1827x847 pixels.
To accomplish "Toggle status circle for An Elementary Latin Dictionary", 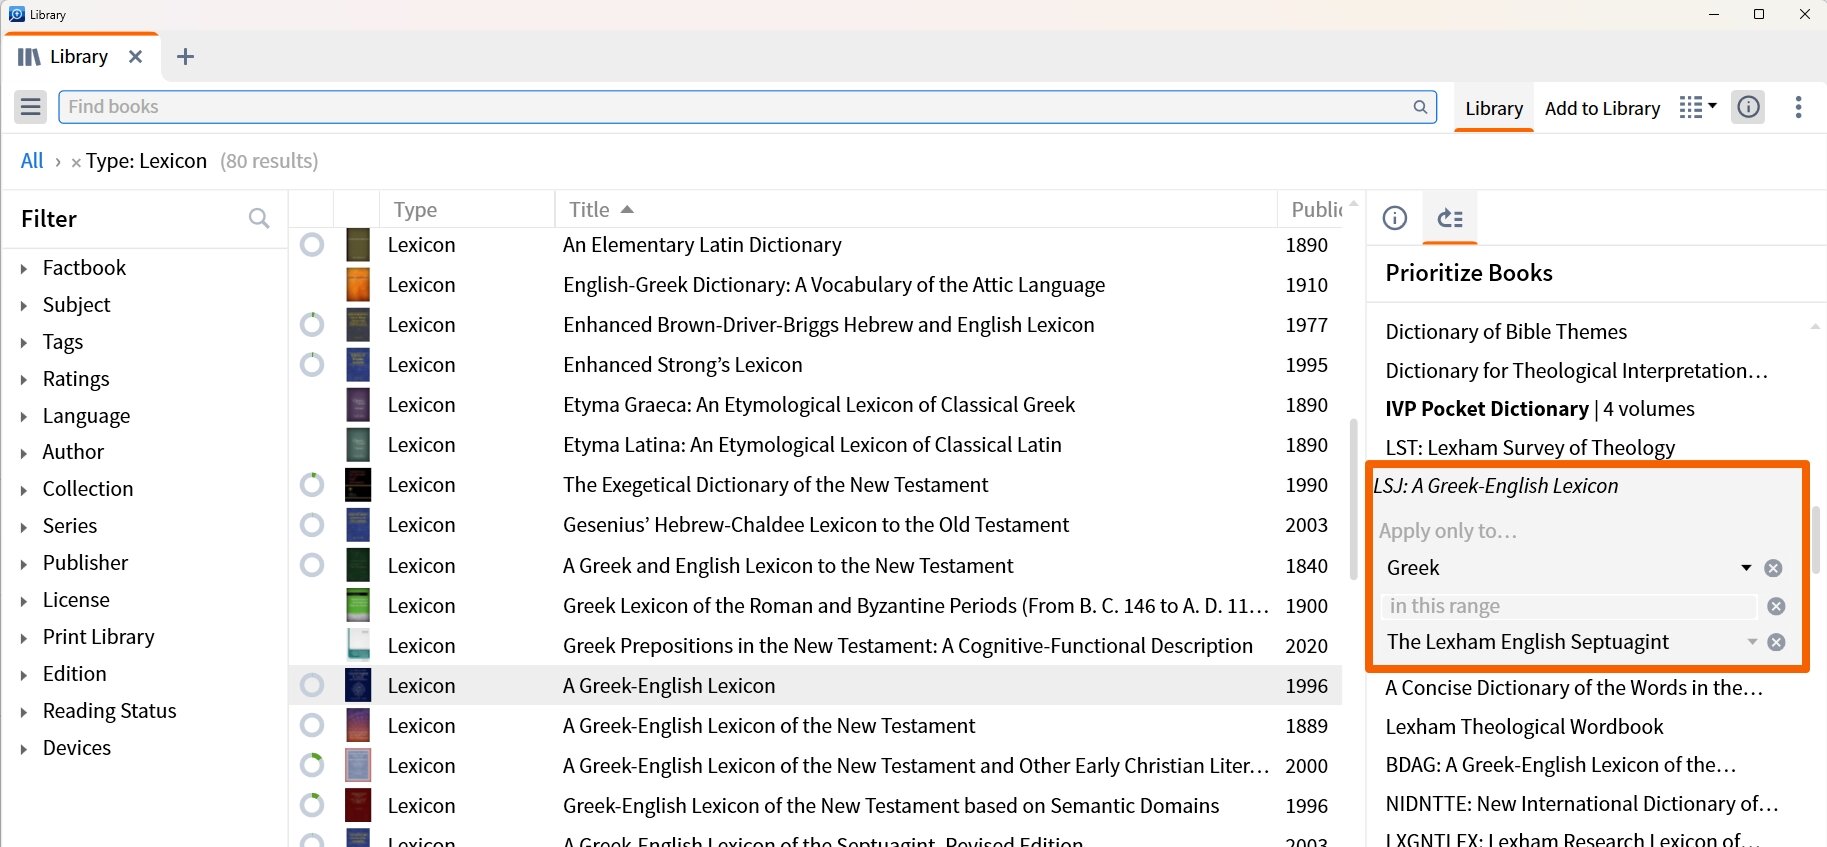I will pos(312,245).
